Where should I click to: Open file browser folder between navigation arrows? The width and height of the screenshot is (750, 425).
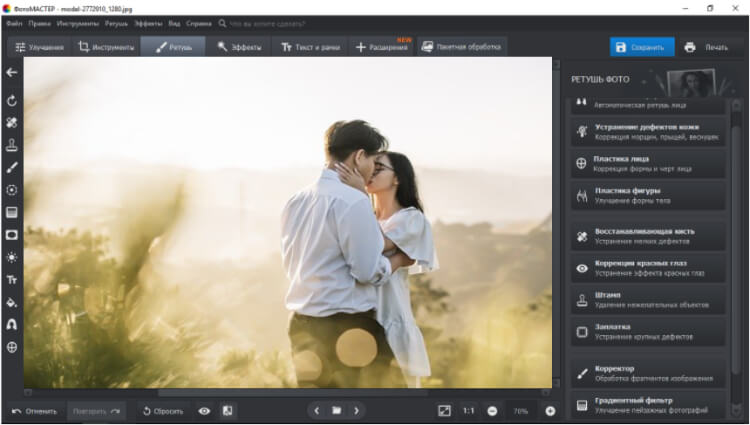337,411
